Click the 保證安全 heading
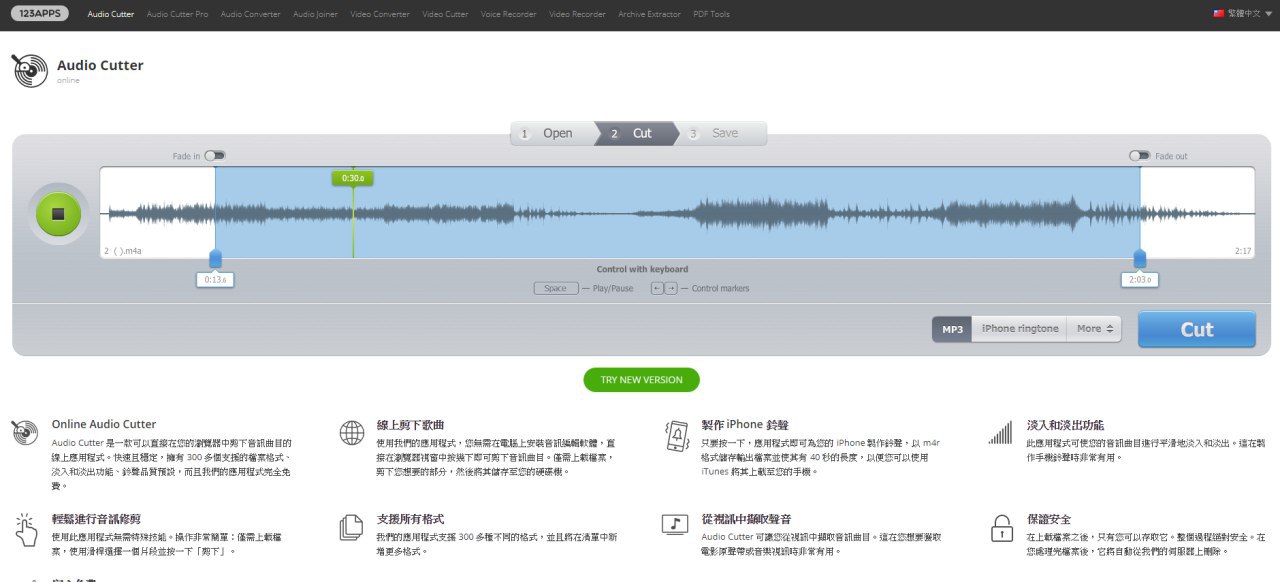This screenshot has width=1280, height=582. (x=1048, y=519)
